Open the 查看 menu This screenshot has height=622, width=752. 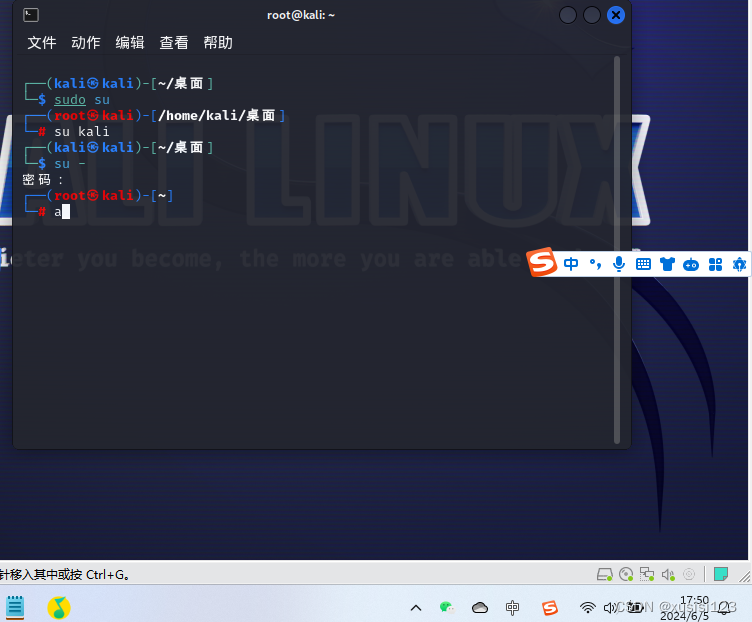(174, 43)
